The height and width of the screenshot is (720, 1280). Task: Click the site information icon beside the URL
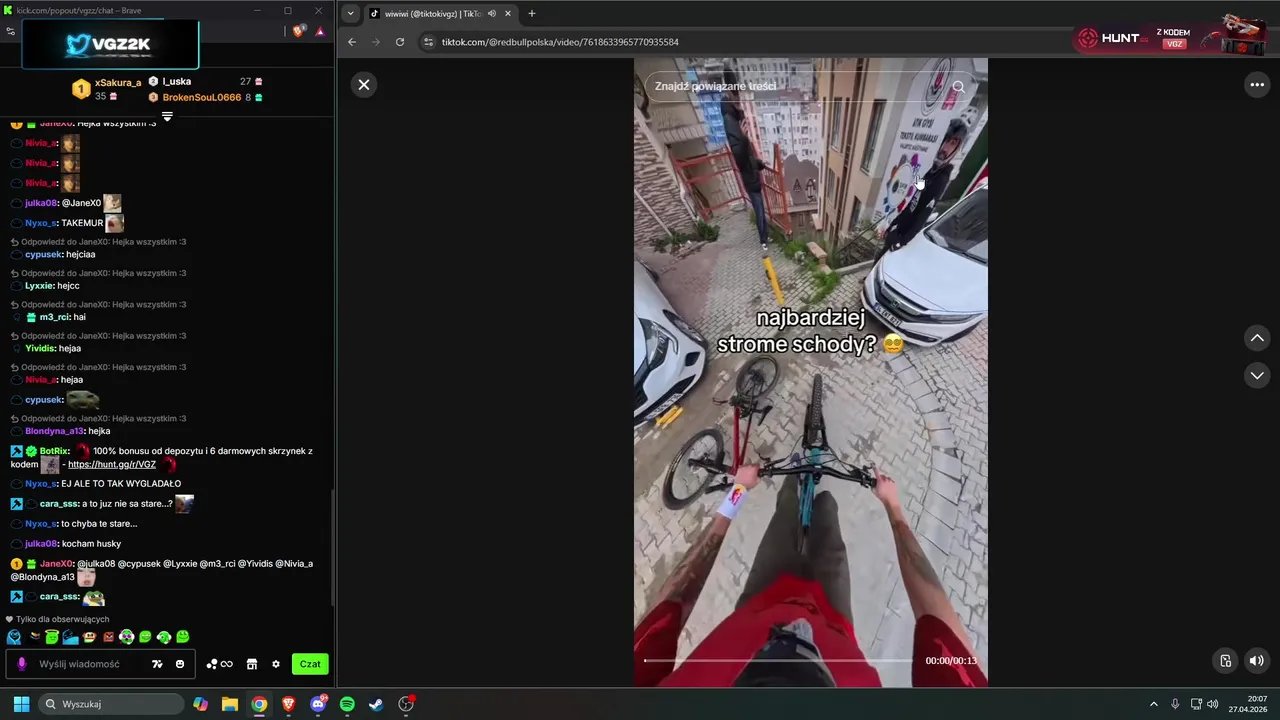(x=429, y=42)
